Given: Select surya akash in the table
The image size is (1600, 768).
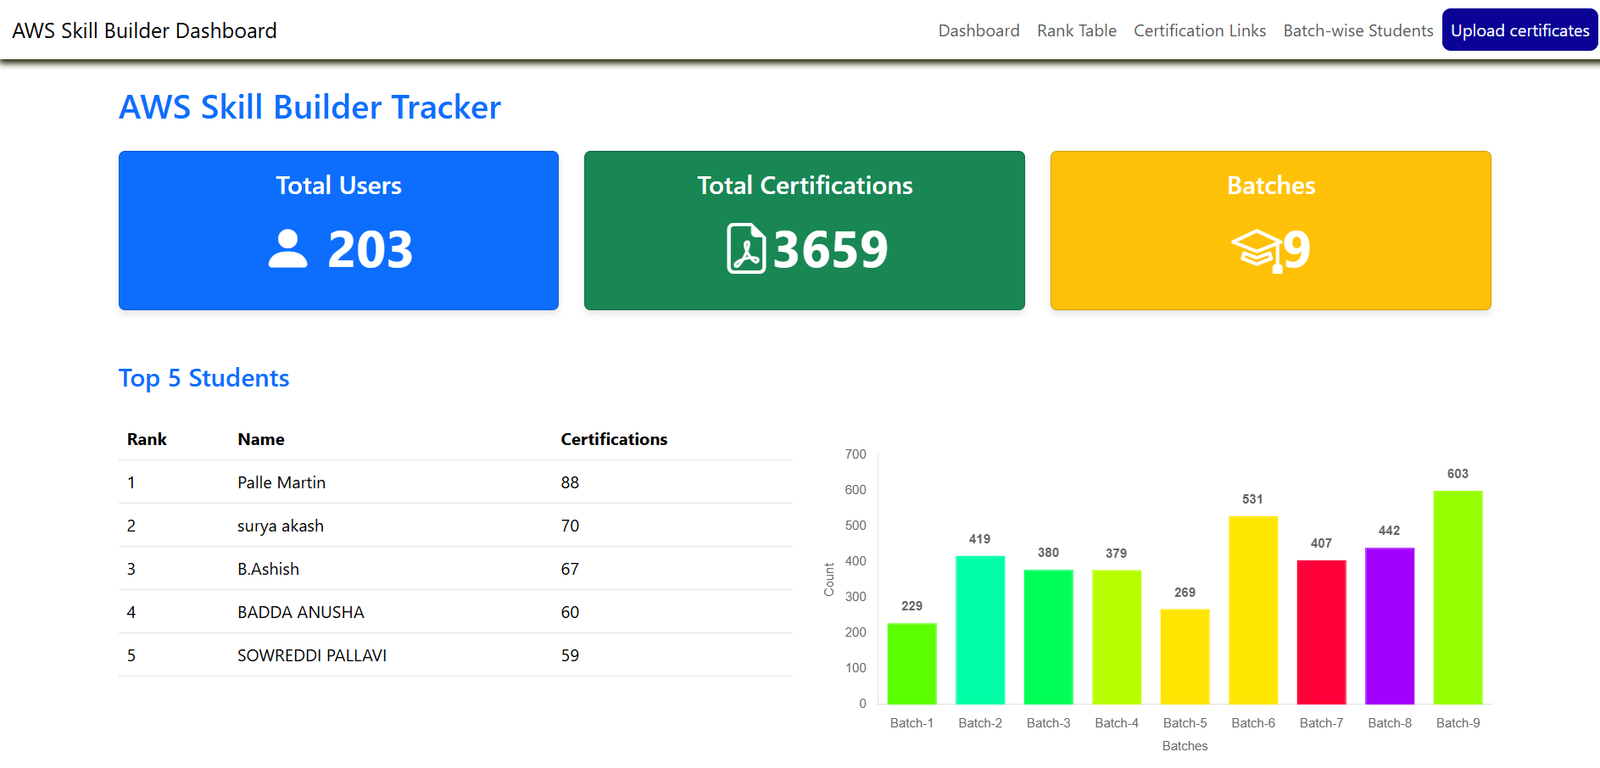Looking at the screenshot, I should (x=281, y=526).
